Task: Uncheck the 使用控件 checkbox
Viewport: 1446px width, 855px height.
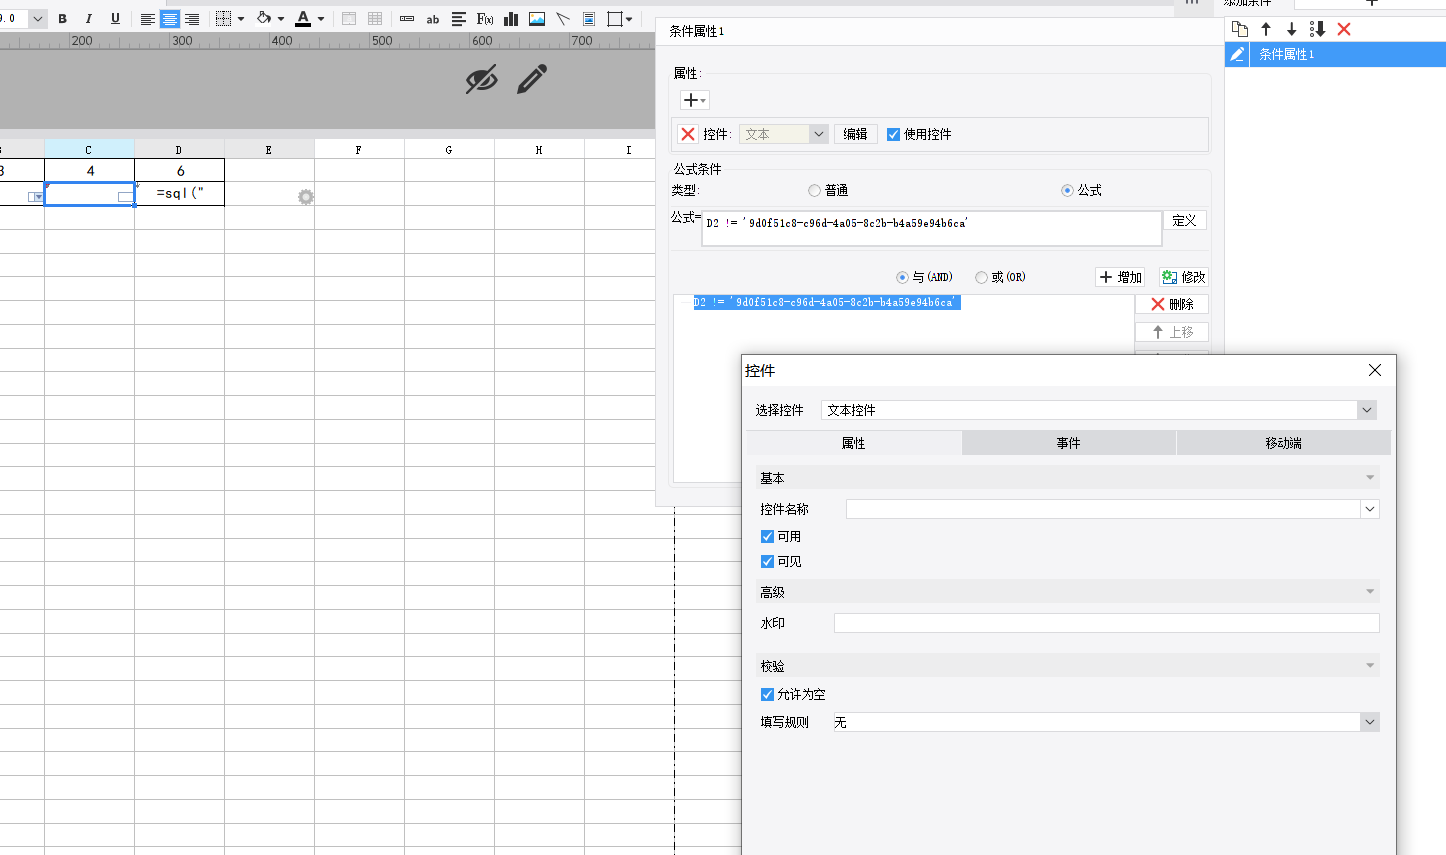Action: tap(893, 134)
